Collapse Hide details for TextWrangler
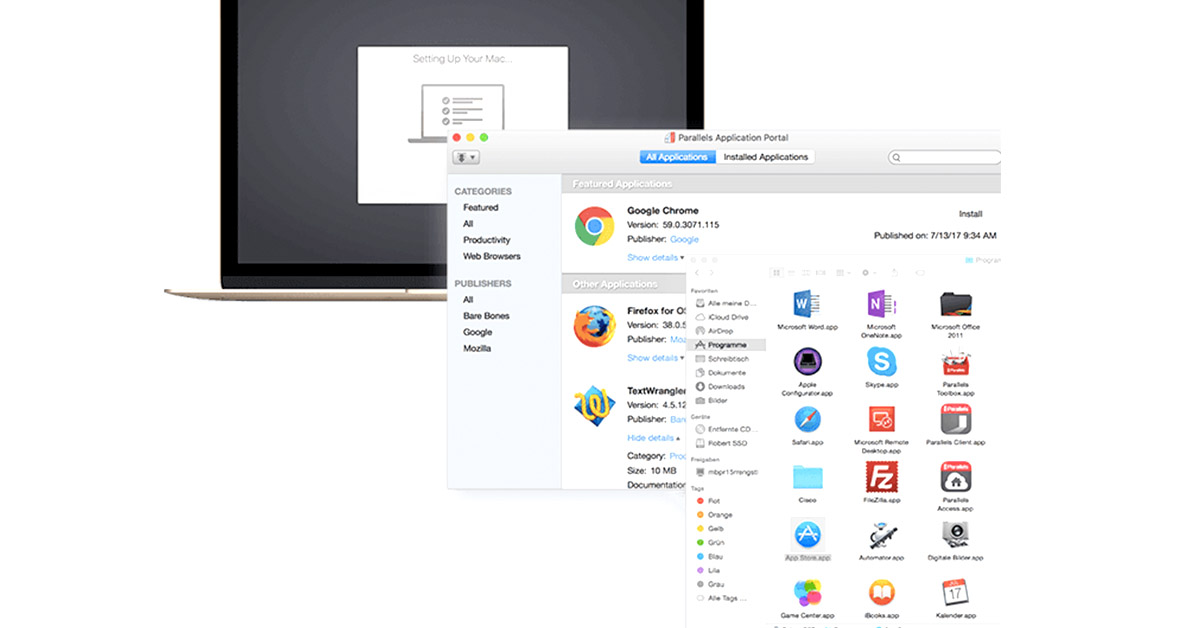The image size is (1200, 628). click(653, 438)
